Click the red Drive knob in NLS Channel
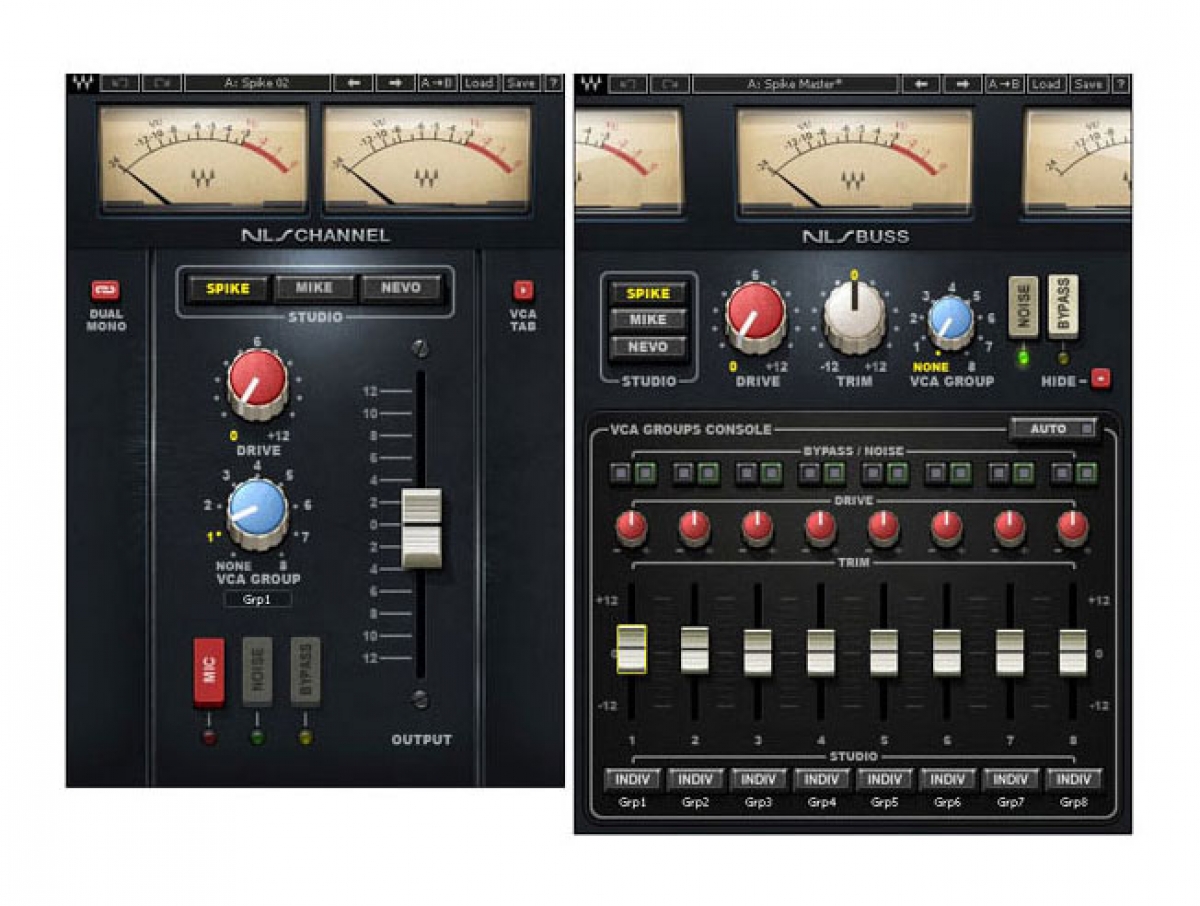Image resolution: width=1200 pixels, height=906 pixels. coord(258,382)
